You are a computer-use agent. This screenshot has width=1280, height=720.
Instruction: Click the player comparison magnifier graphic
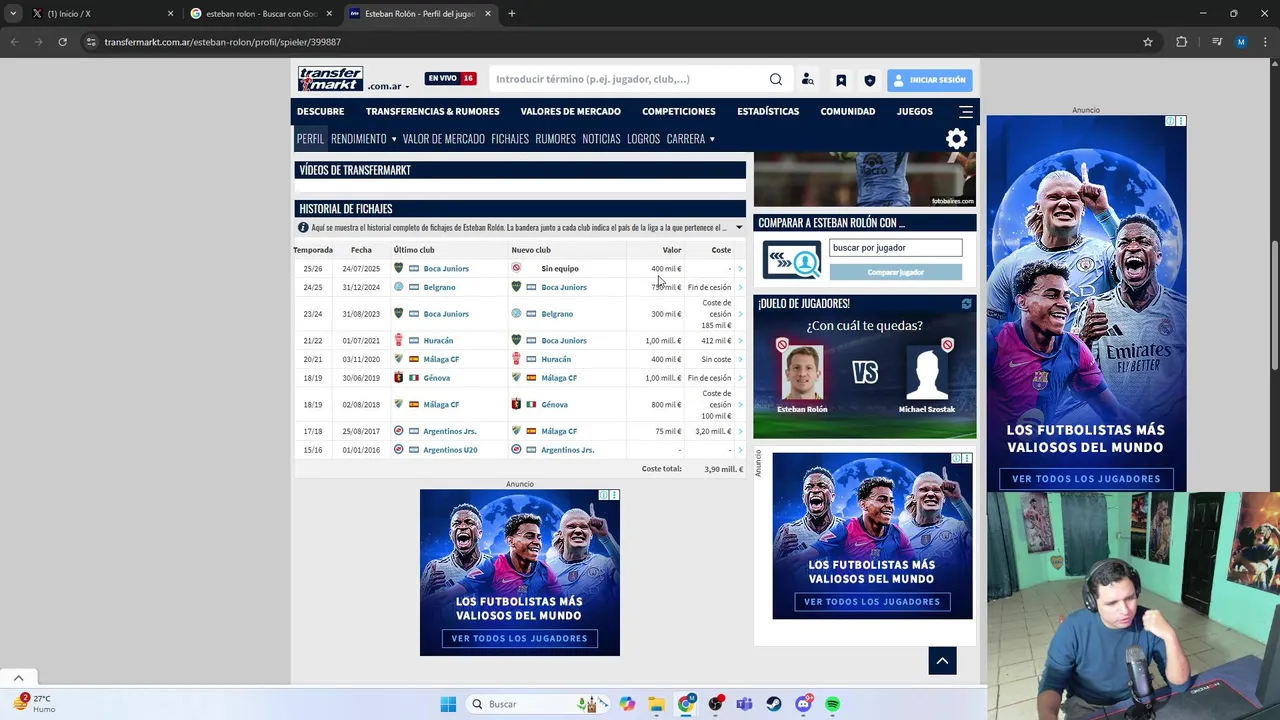792,260
